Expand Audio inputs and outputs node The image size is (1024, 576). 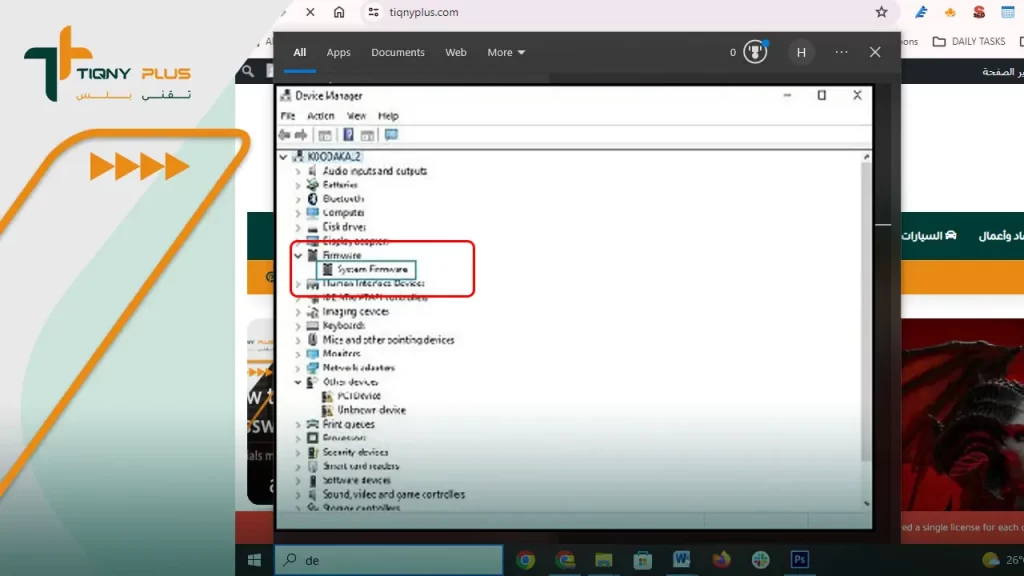(298, 171)
